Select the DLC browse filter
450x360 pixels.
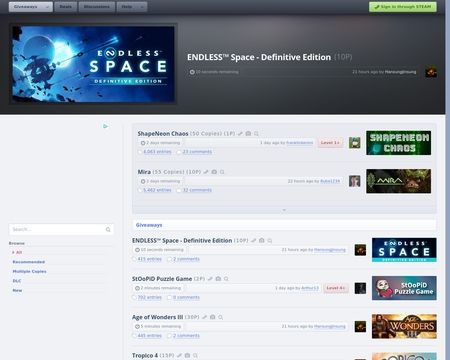pos(17,281)
